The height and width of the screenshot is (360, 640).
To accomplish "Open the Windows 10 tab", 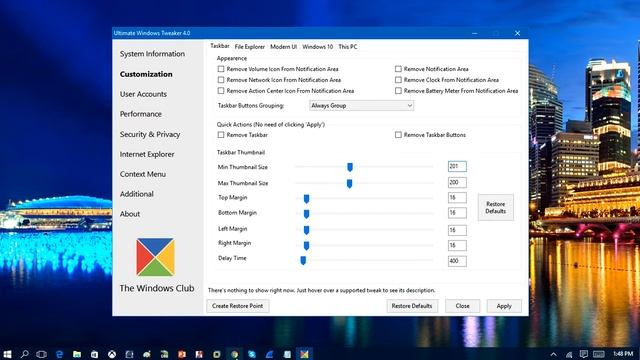I will (x=318, y=47).
